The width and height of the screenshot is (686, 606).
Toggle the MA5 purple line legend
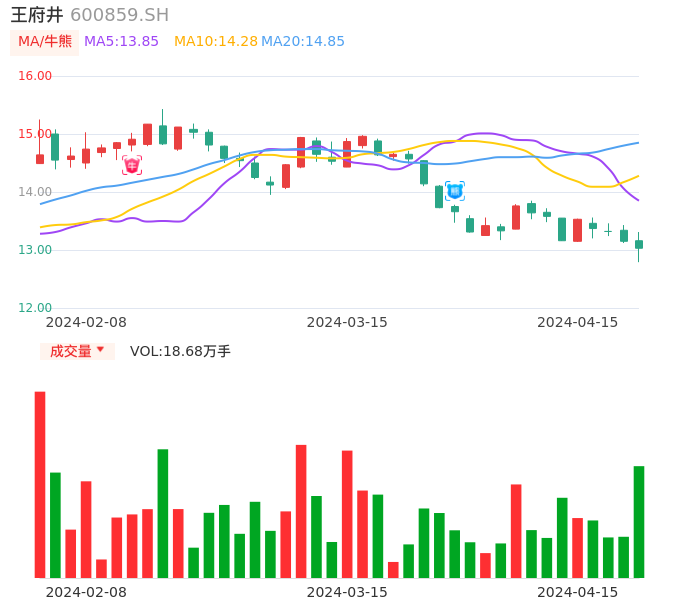click(121, 42)
